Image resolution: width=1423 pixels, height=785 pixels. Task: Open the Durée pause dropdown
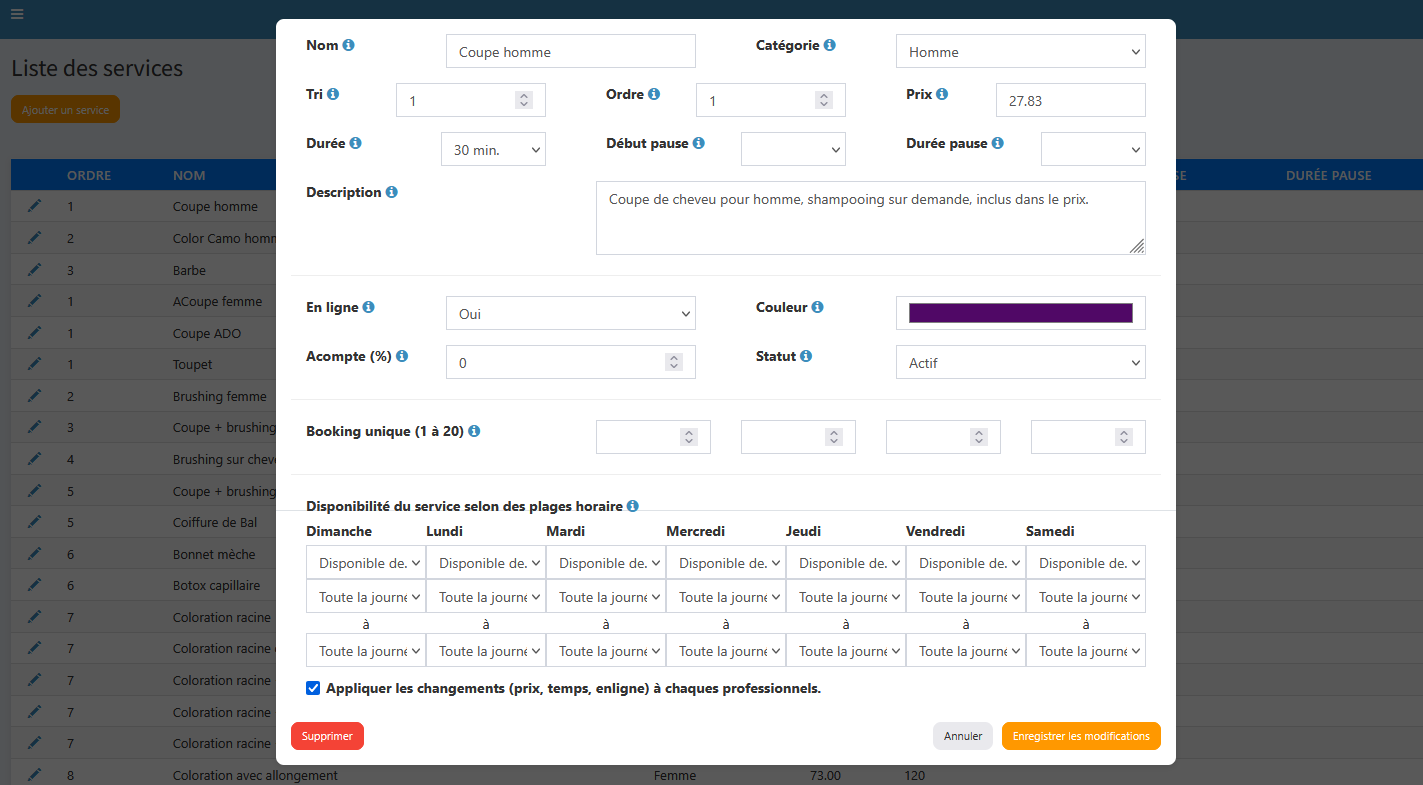click(x=1093, y=149)
